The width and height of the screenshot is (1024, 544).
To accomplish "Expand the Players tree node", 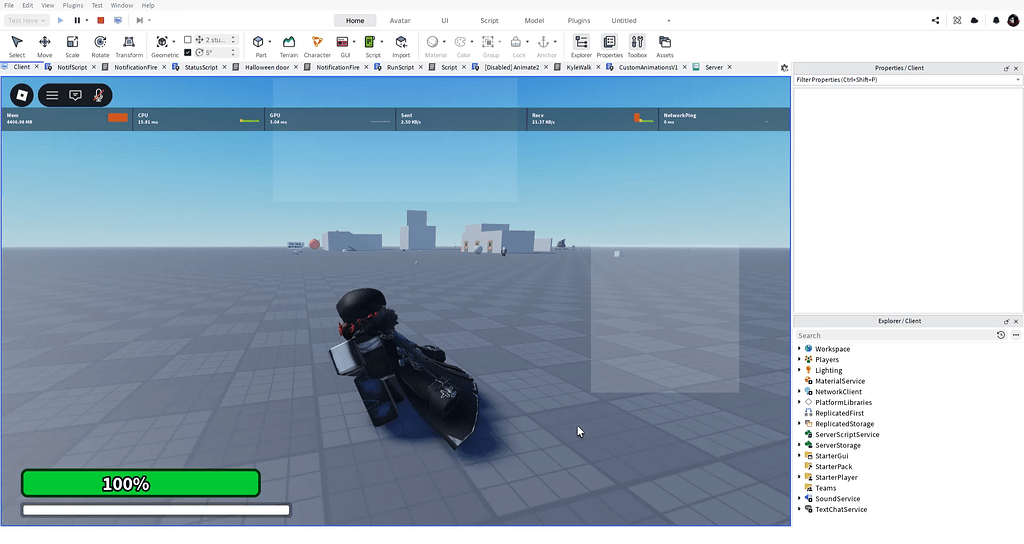I will (x=799, y=359).
